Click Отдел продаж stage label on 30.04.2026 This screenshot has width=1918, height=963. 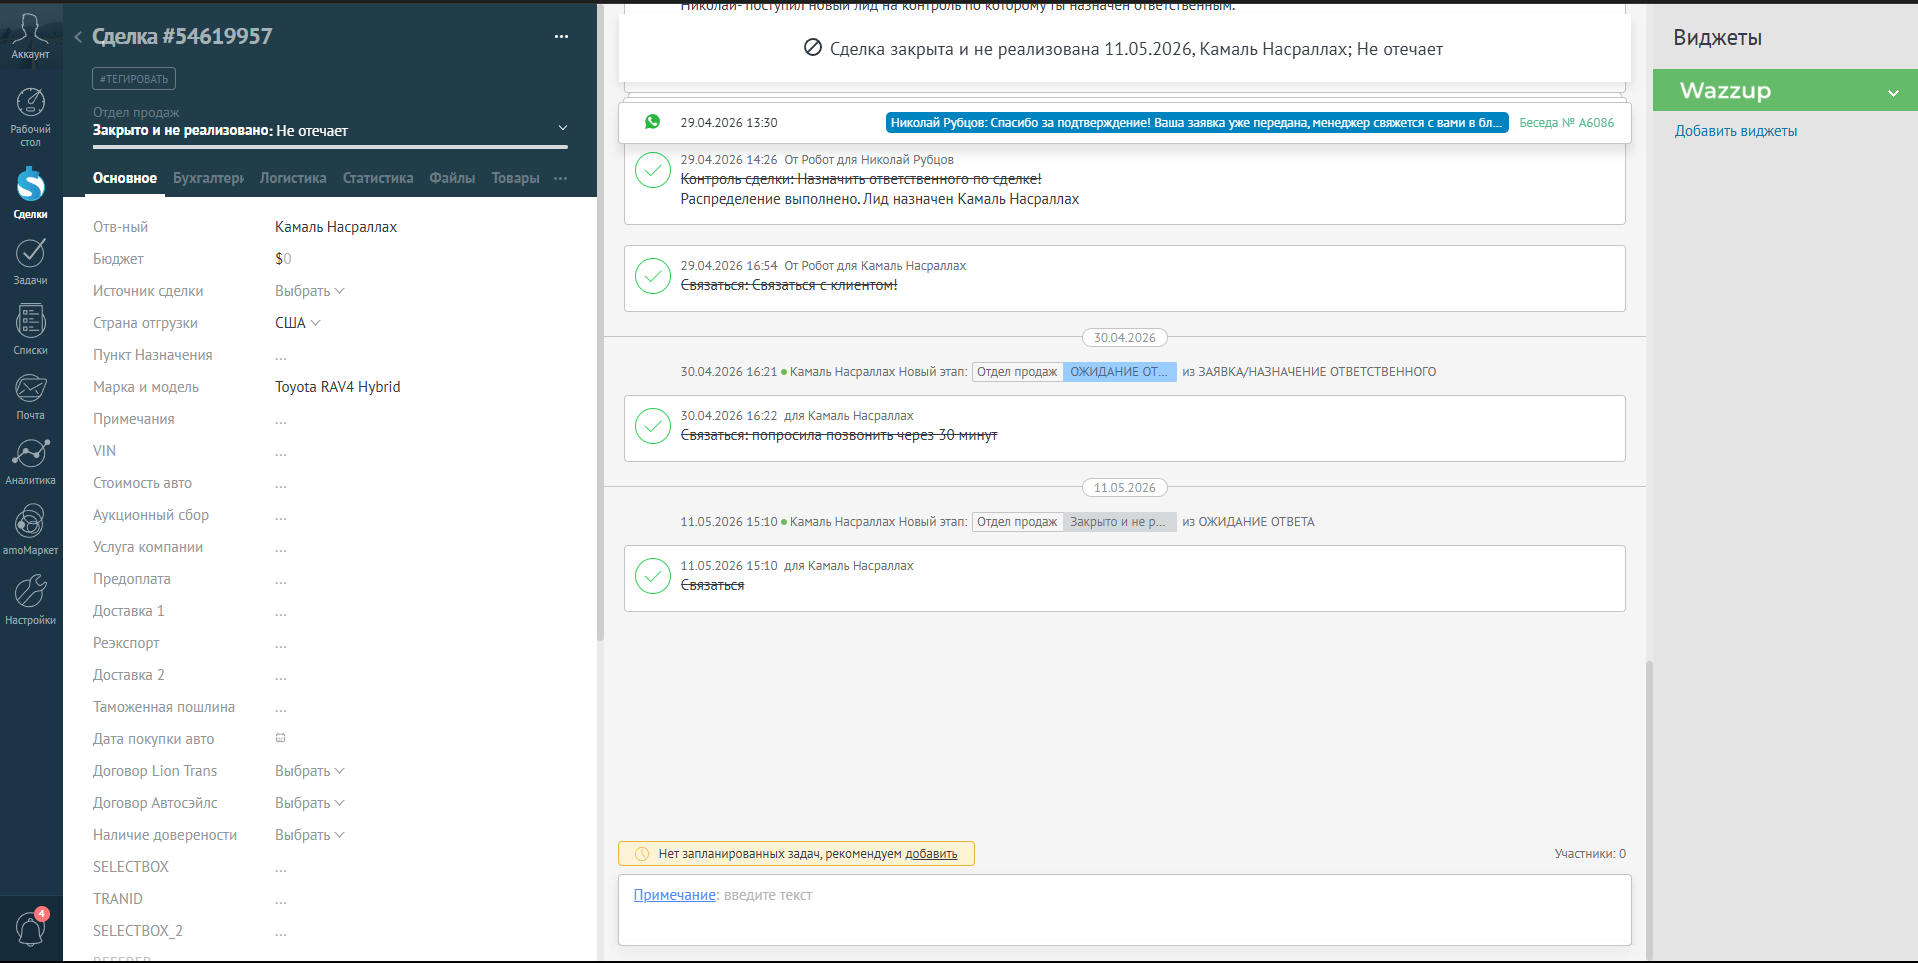tap(1017, 372)
